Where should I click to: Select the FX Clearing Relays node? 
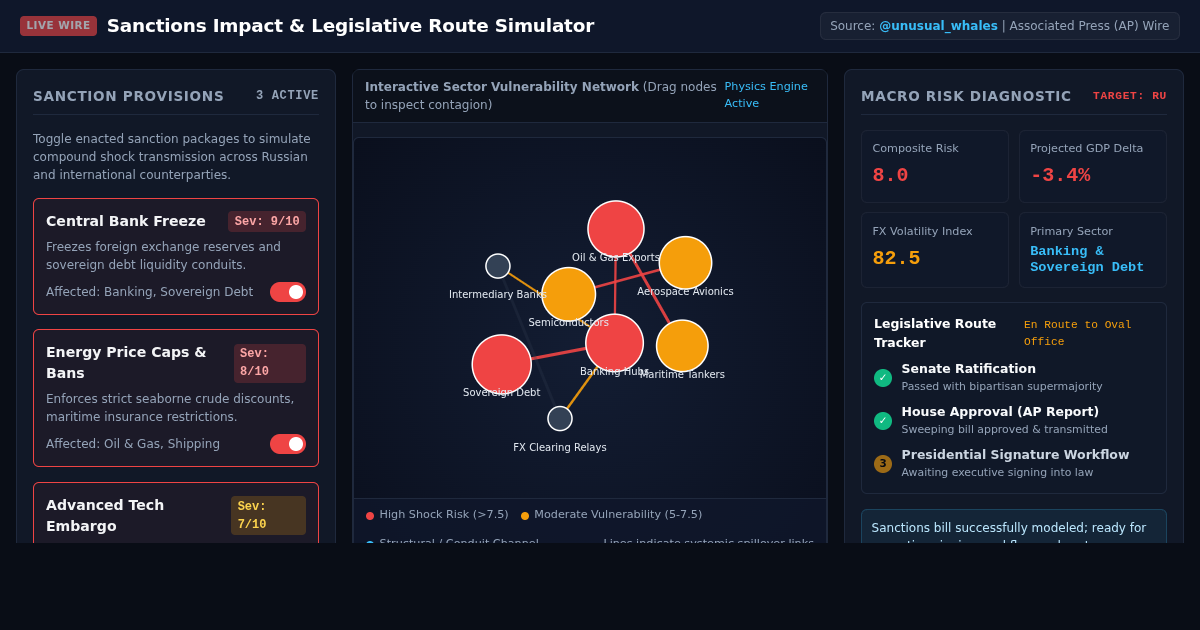(560, 419)
